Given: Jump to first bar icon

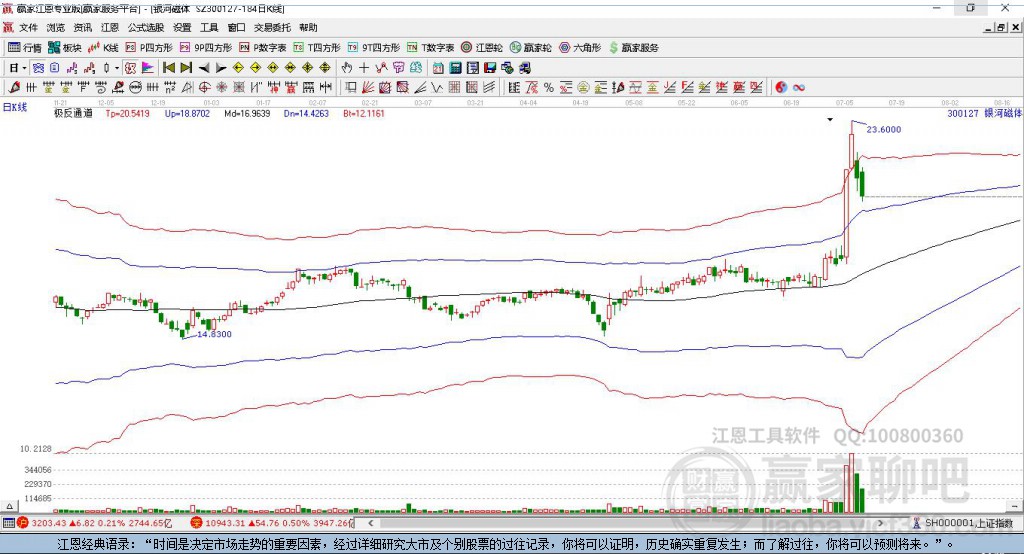Looking at the screenshot, I should 169,67.
